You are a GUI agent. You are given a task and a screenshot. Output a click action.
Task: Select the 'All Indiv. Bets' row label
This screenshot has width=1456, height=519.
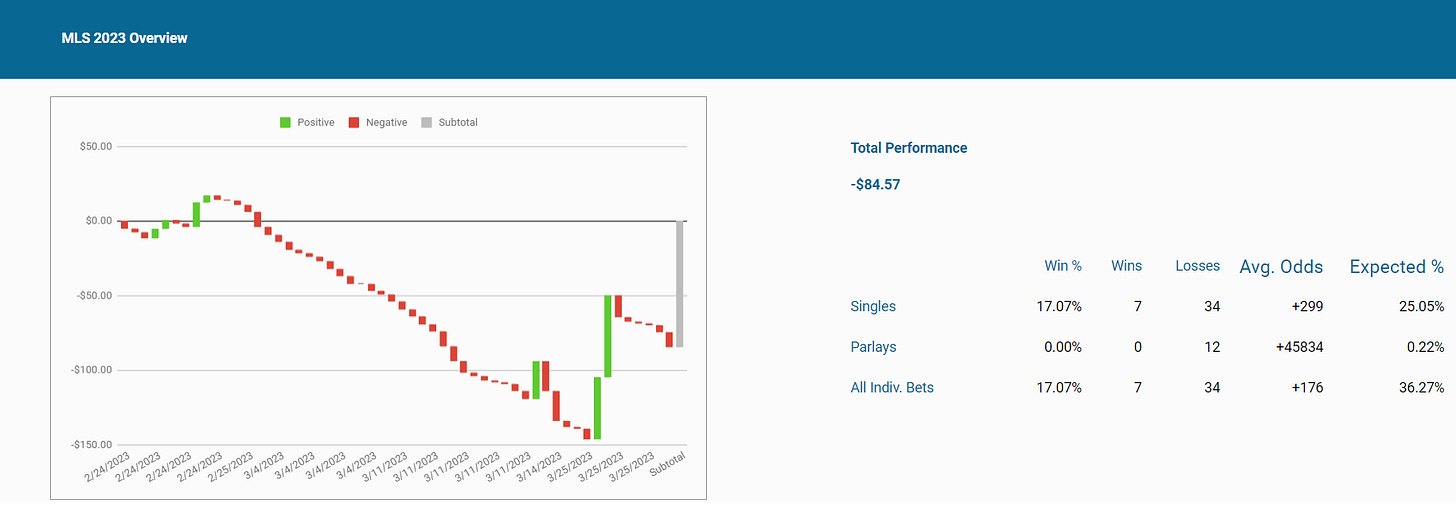tap(892, 387)
